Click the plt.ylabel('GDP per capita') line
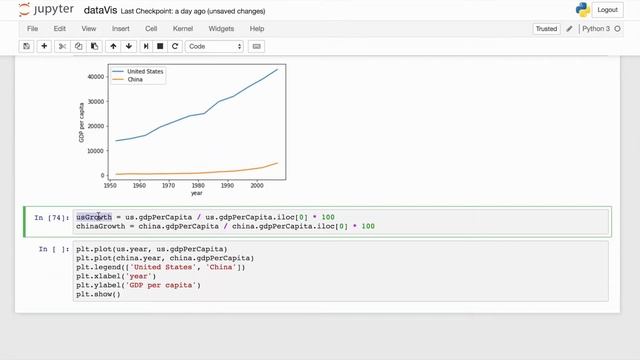The width and height of the screenshot is (640, 360). 138,285
